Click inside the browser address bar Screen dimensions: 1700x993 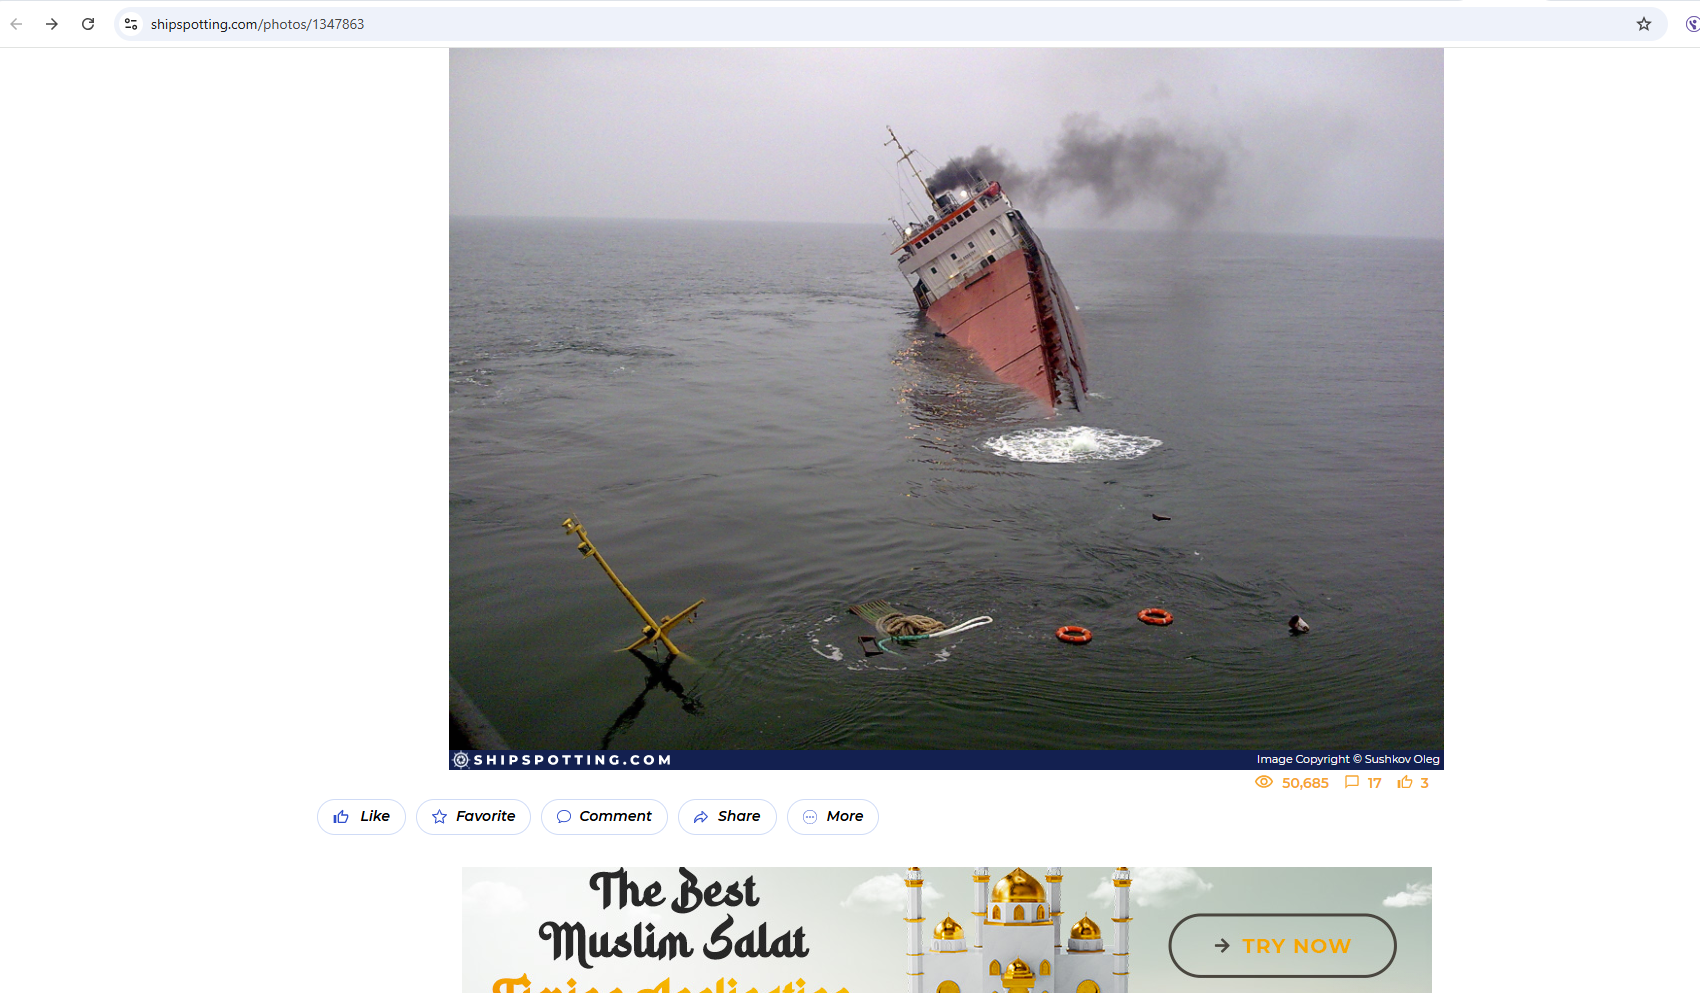pyautogui.click(x=400, y=23)
